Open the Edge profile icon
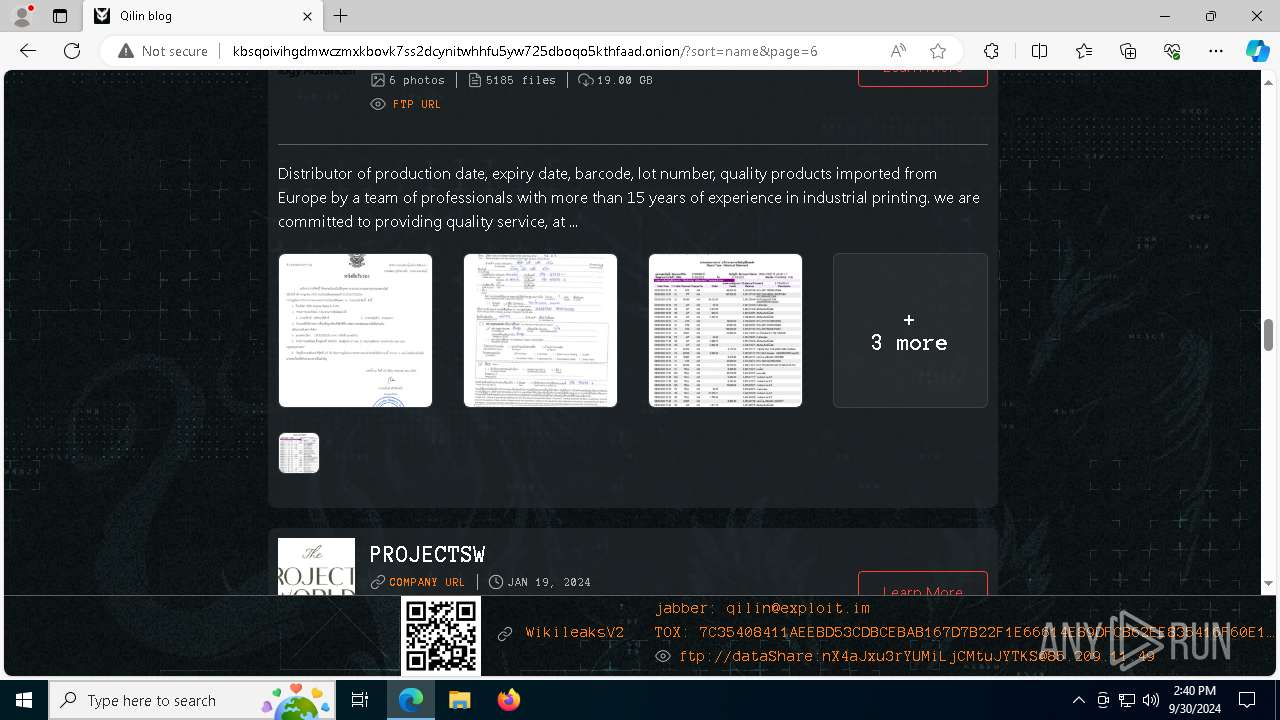Viewport: 1280px width, 720px height. click(x=22, y=16)
